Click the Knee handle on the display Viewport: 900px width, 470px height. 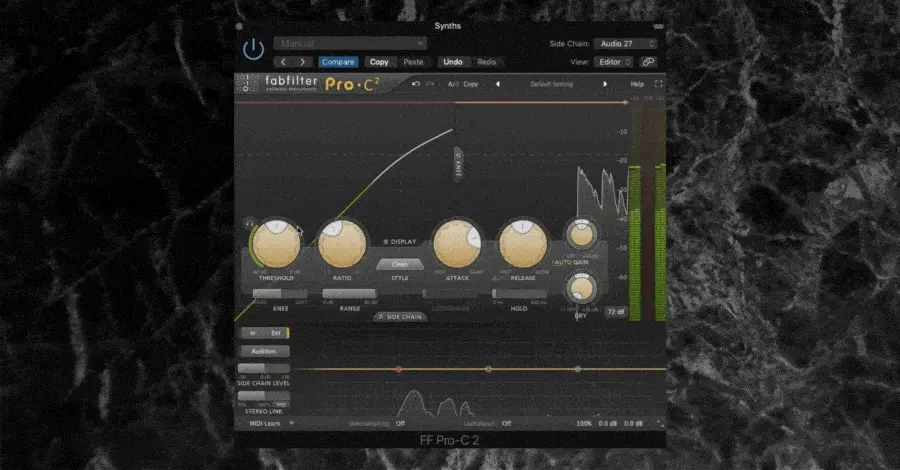(x=458, y=165)
